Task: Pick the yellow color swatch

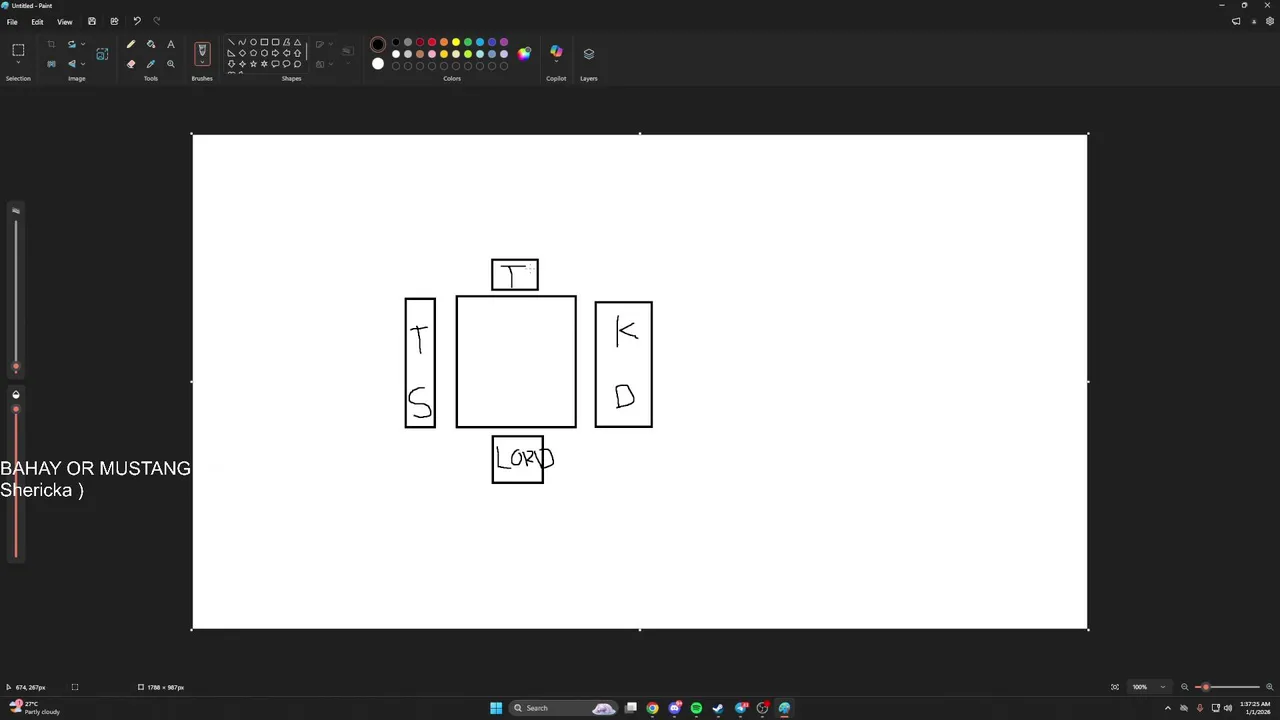Action: [456, 42]
